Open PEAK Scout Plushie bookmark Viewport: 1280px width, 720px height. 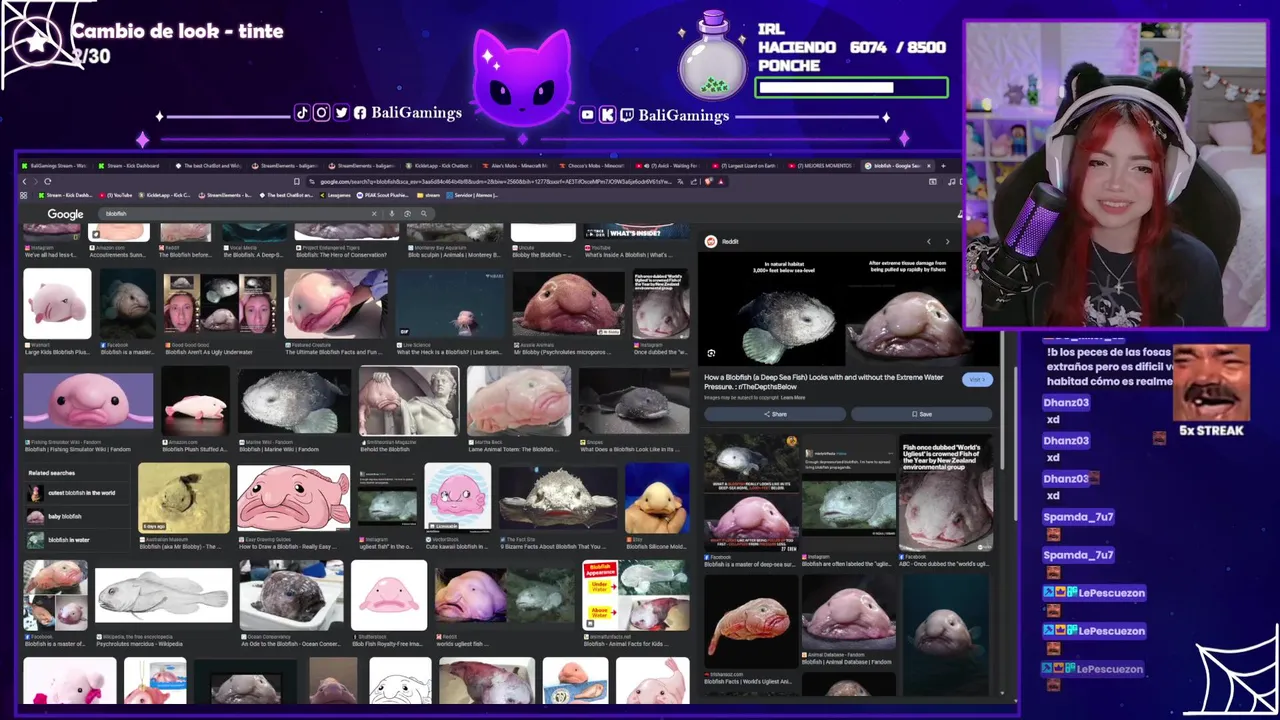(x=383, y=195)
